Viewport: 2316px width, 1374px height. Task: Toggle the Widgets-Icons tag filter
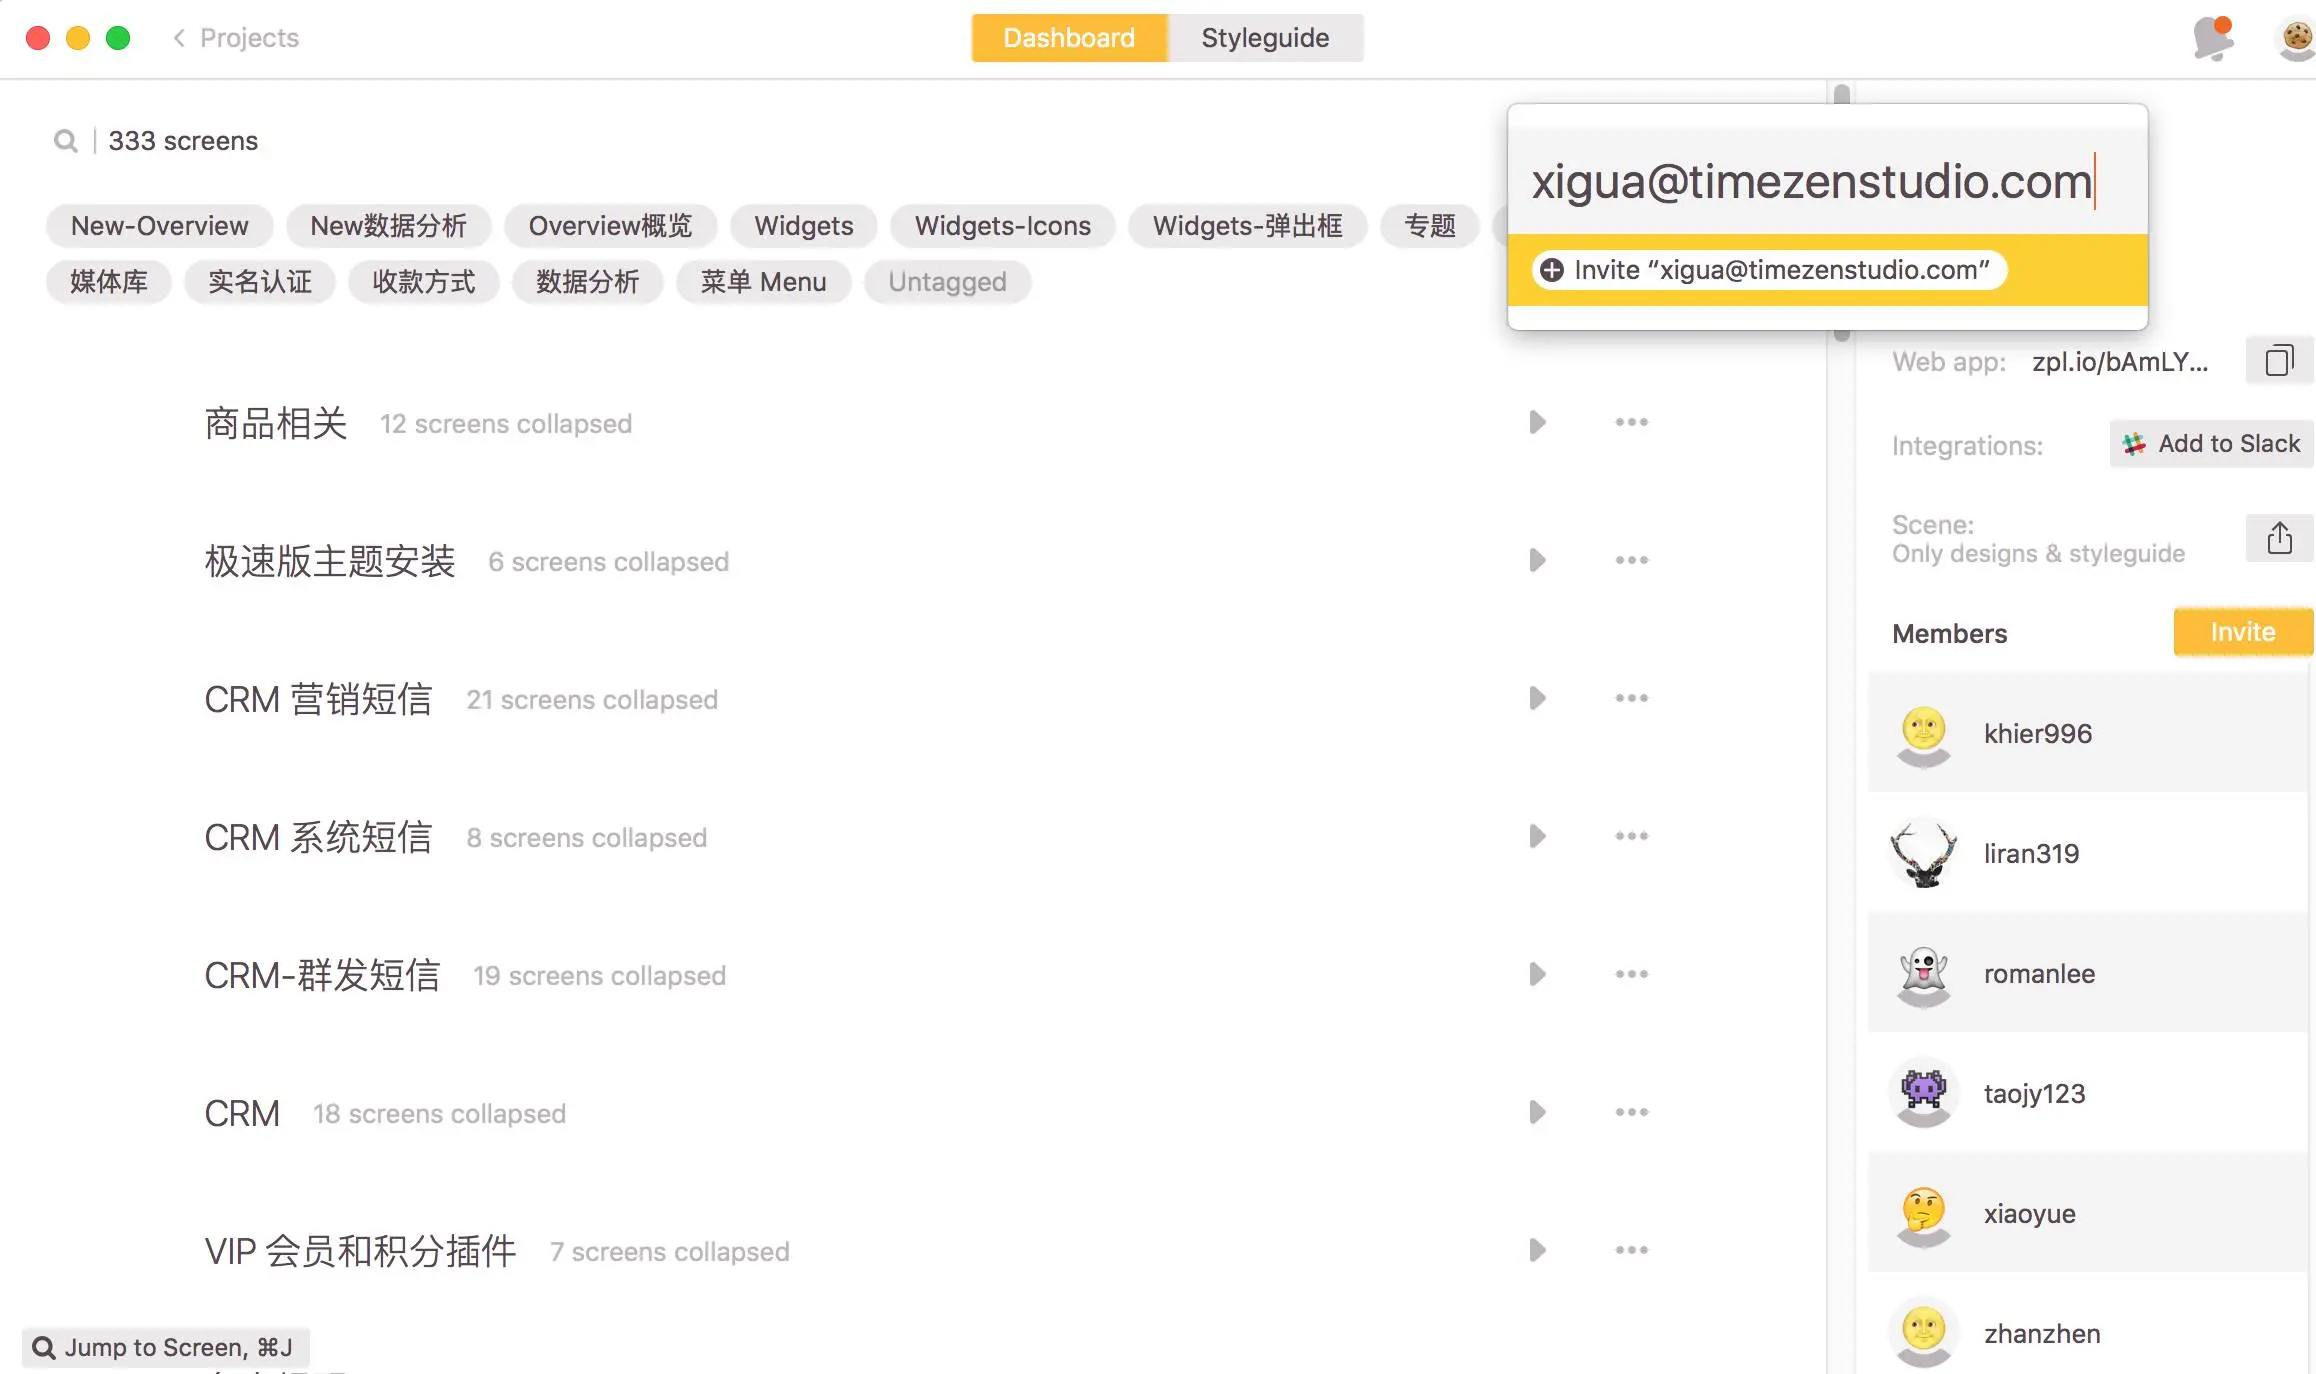1002,226
